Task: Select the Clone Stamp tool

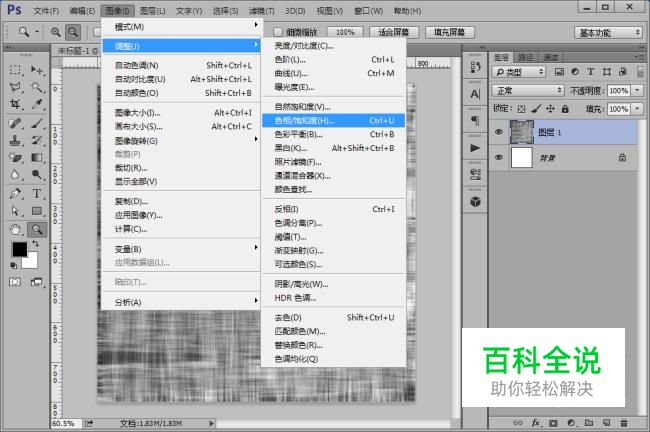Action: [x=15, y=140]
